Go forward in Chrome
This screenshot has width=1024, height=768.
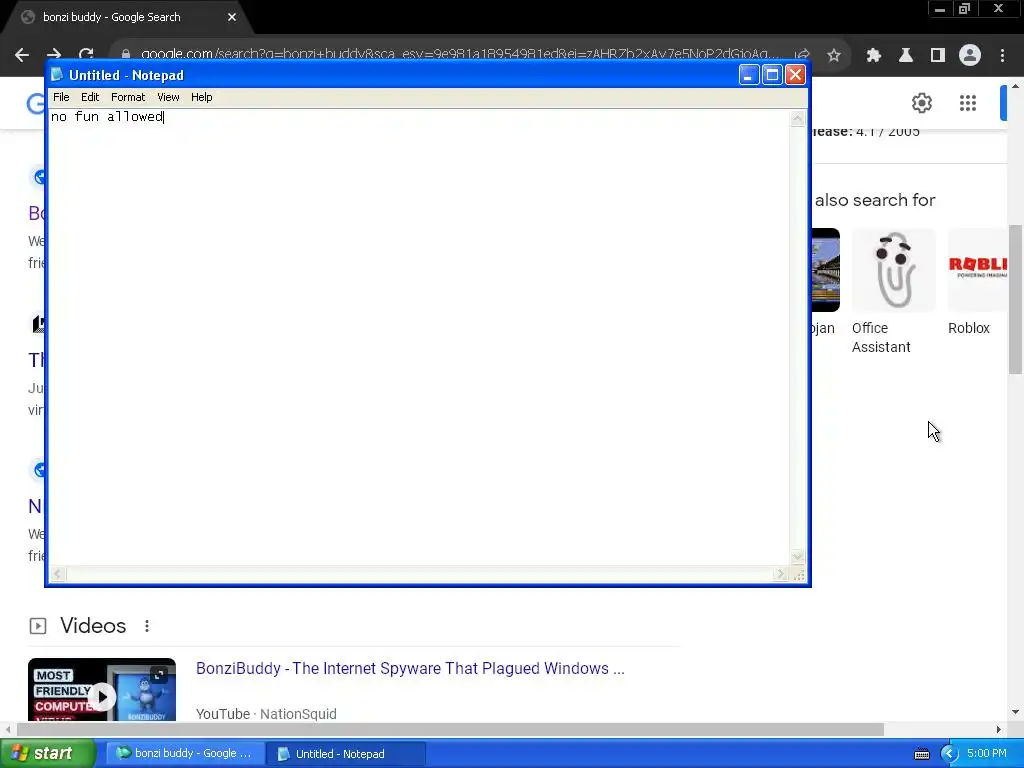[54, 55]
